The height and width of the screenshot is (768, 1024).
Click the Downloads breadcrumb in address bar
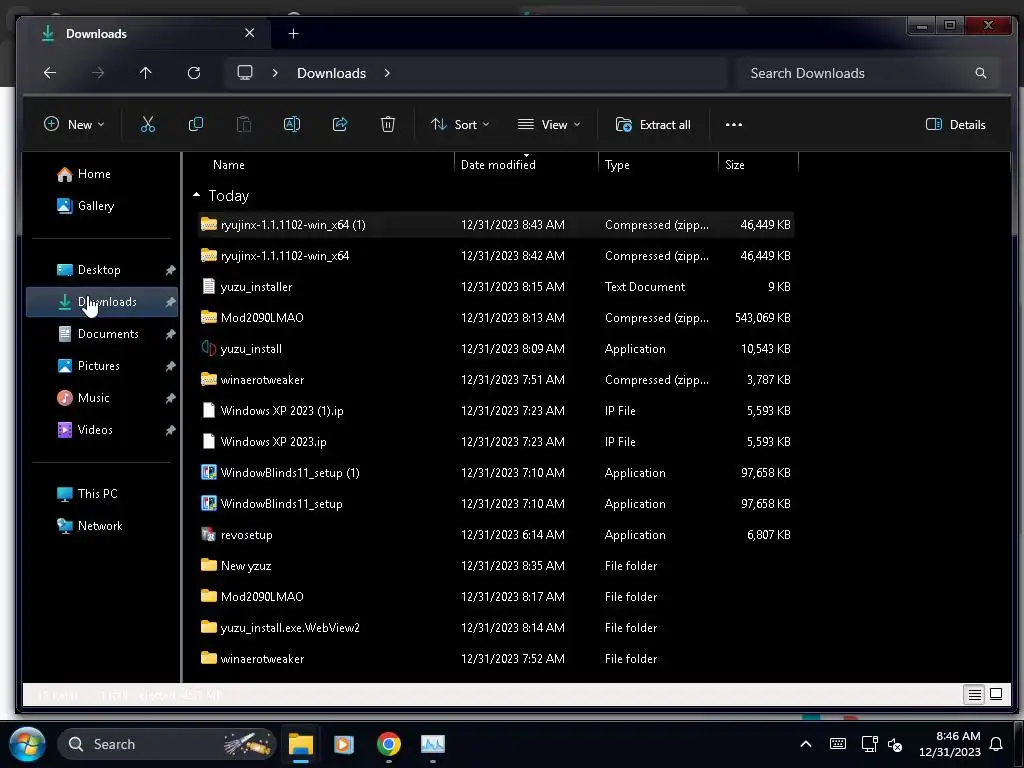pyautogui.click(x=331, y=73)
